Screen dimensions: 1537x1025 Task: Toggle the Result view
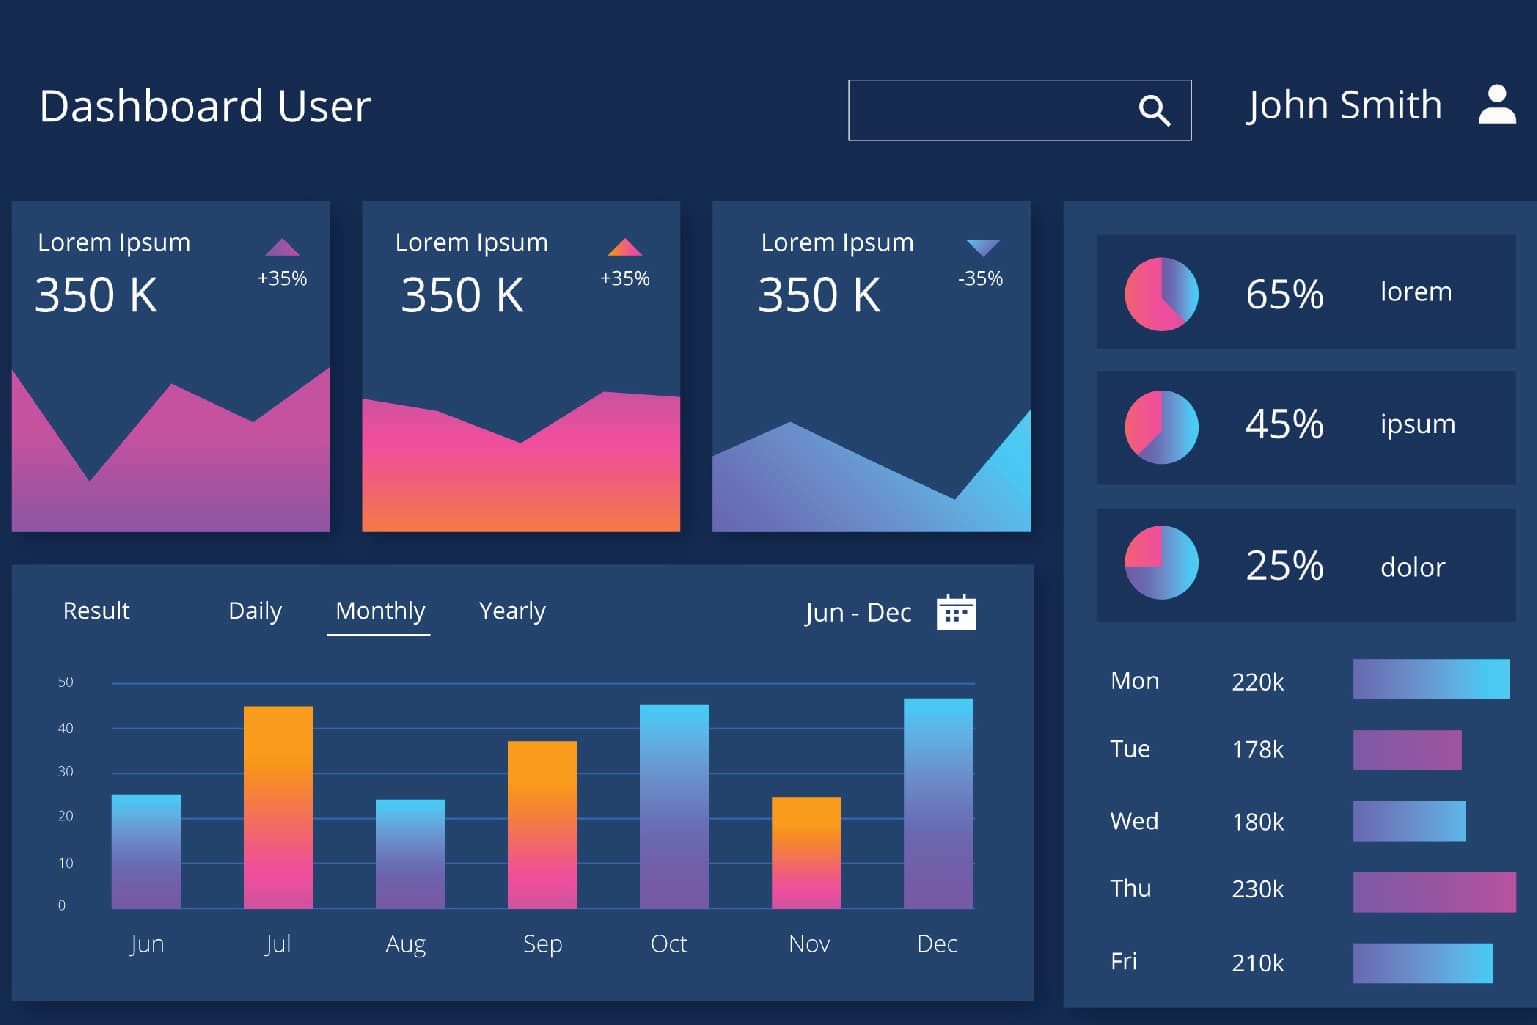click(x=96, y=611)
